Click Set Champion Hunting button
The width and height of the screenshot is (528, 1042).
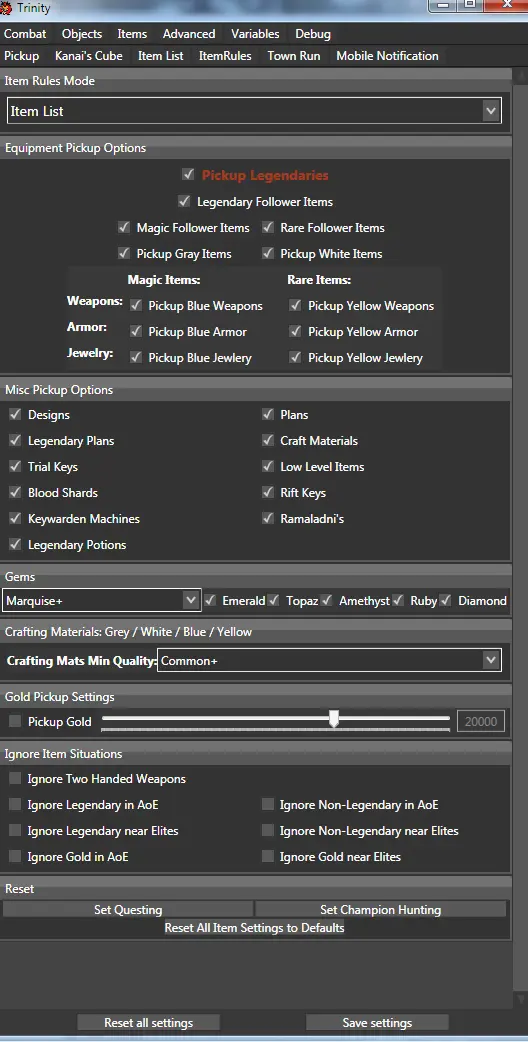click(381, 910)
